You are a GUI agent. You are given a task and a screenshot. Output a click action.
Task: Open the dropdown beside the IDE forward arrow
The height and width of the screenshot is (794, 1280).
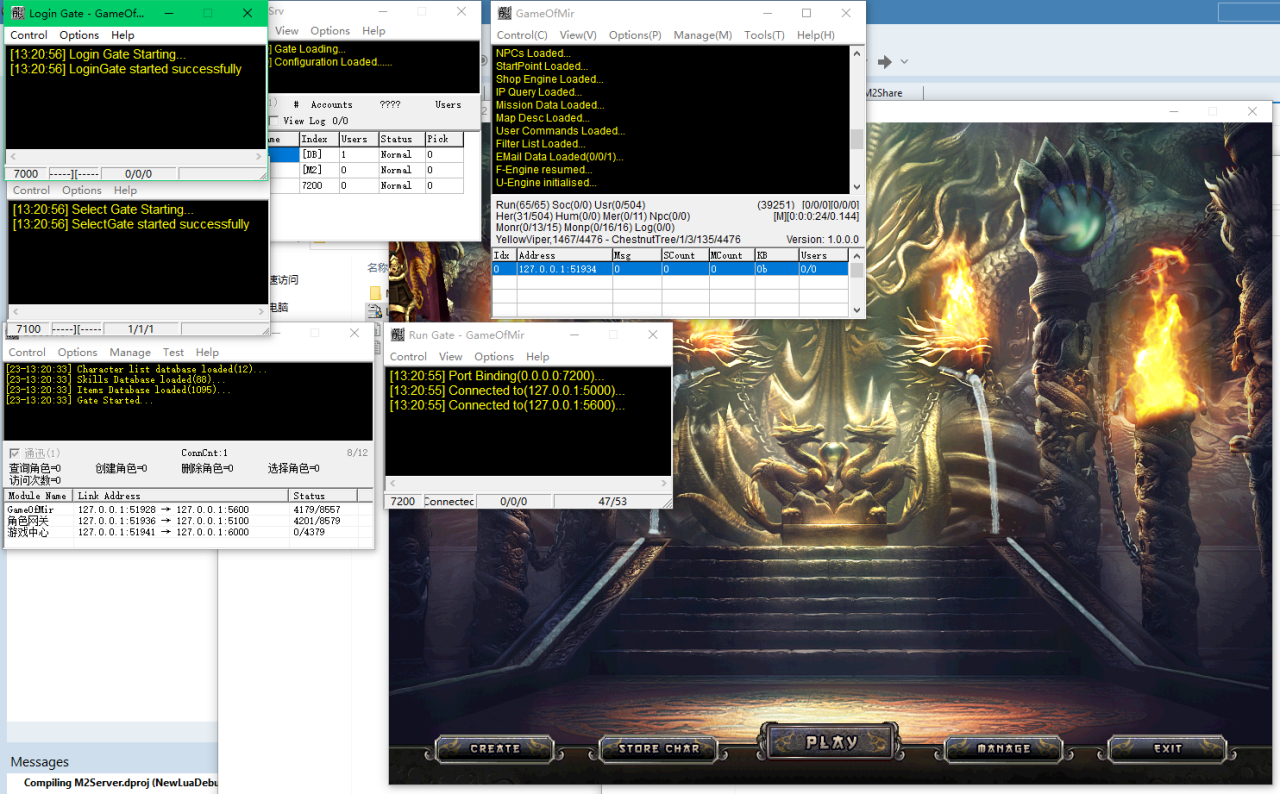(905, 62)
